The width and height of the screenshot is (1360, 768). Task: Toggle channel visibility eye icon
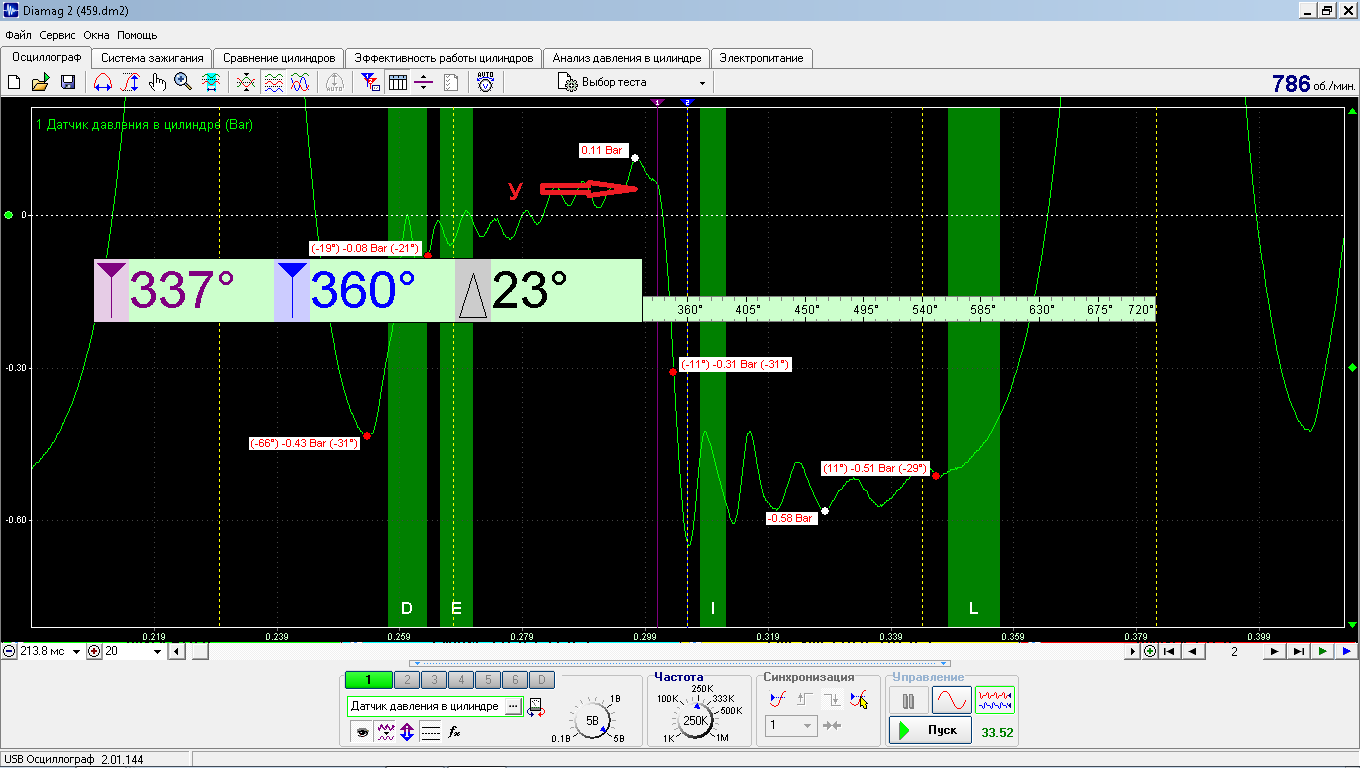(362, 732)
